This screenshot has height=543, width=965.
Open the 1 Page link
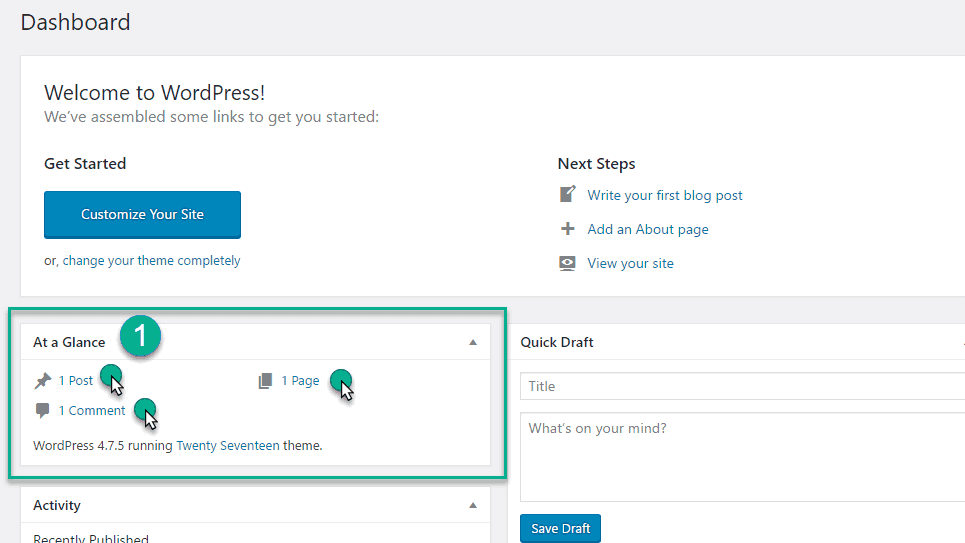click(300, 380)
